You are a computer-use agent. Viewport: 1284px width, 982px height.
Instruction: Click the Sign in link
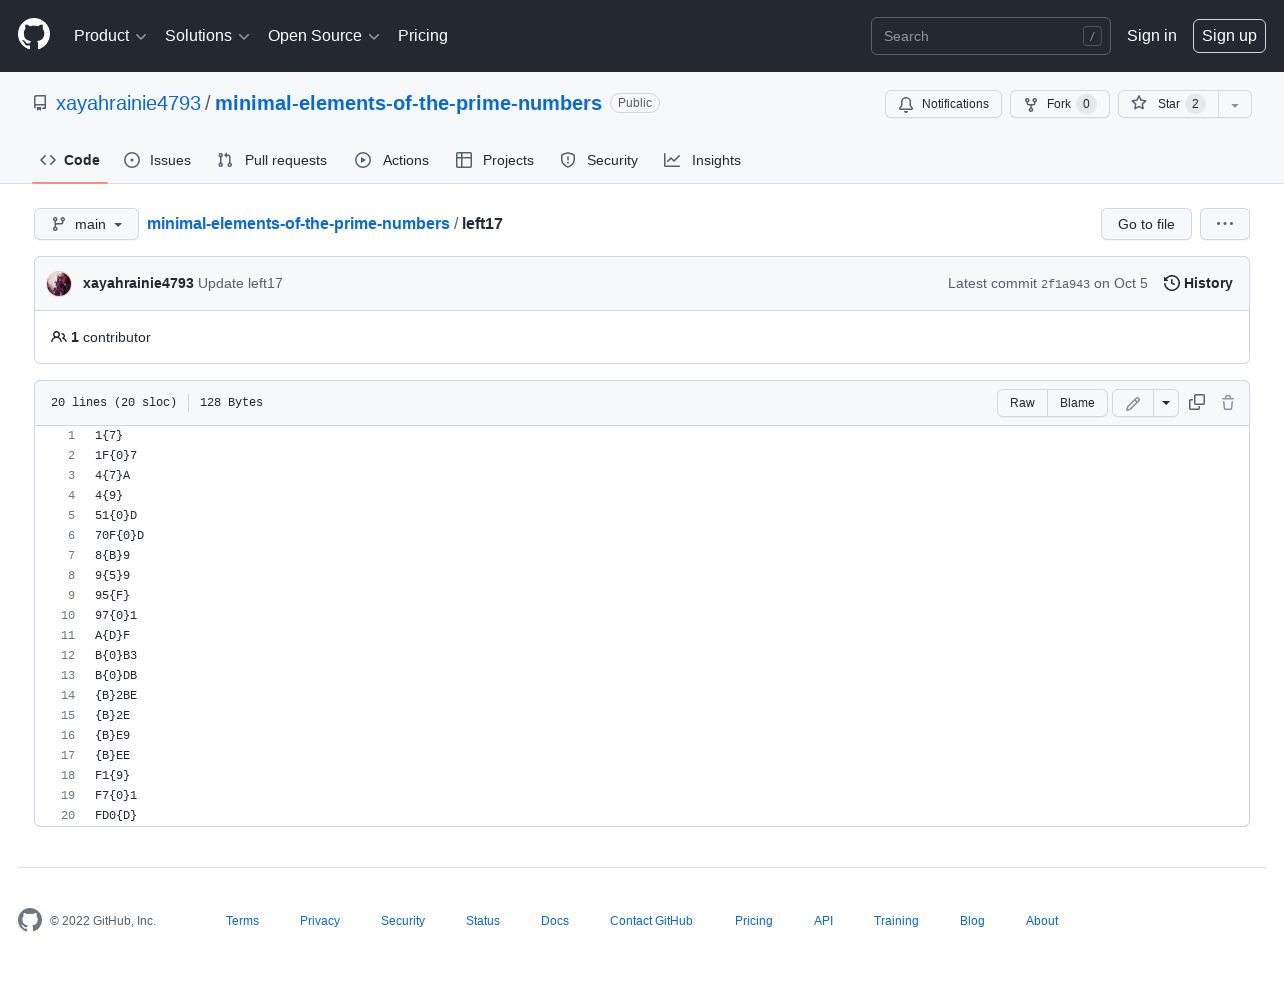1152,36
